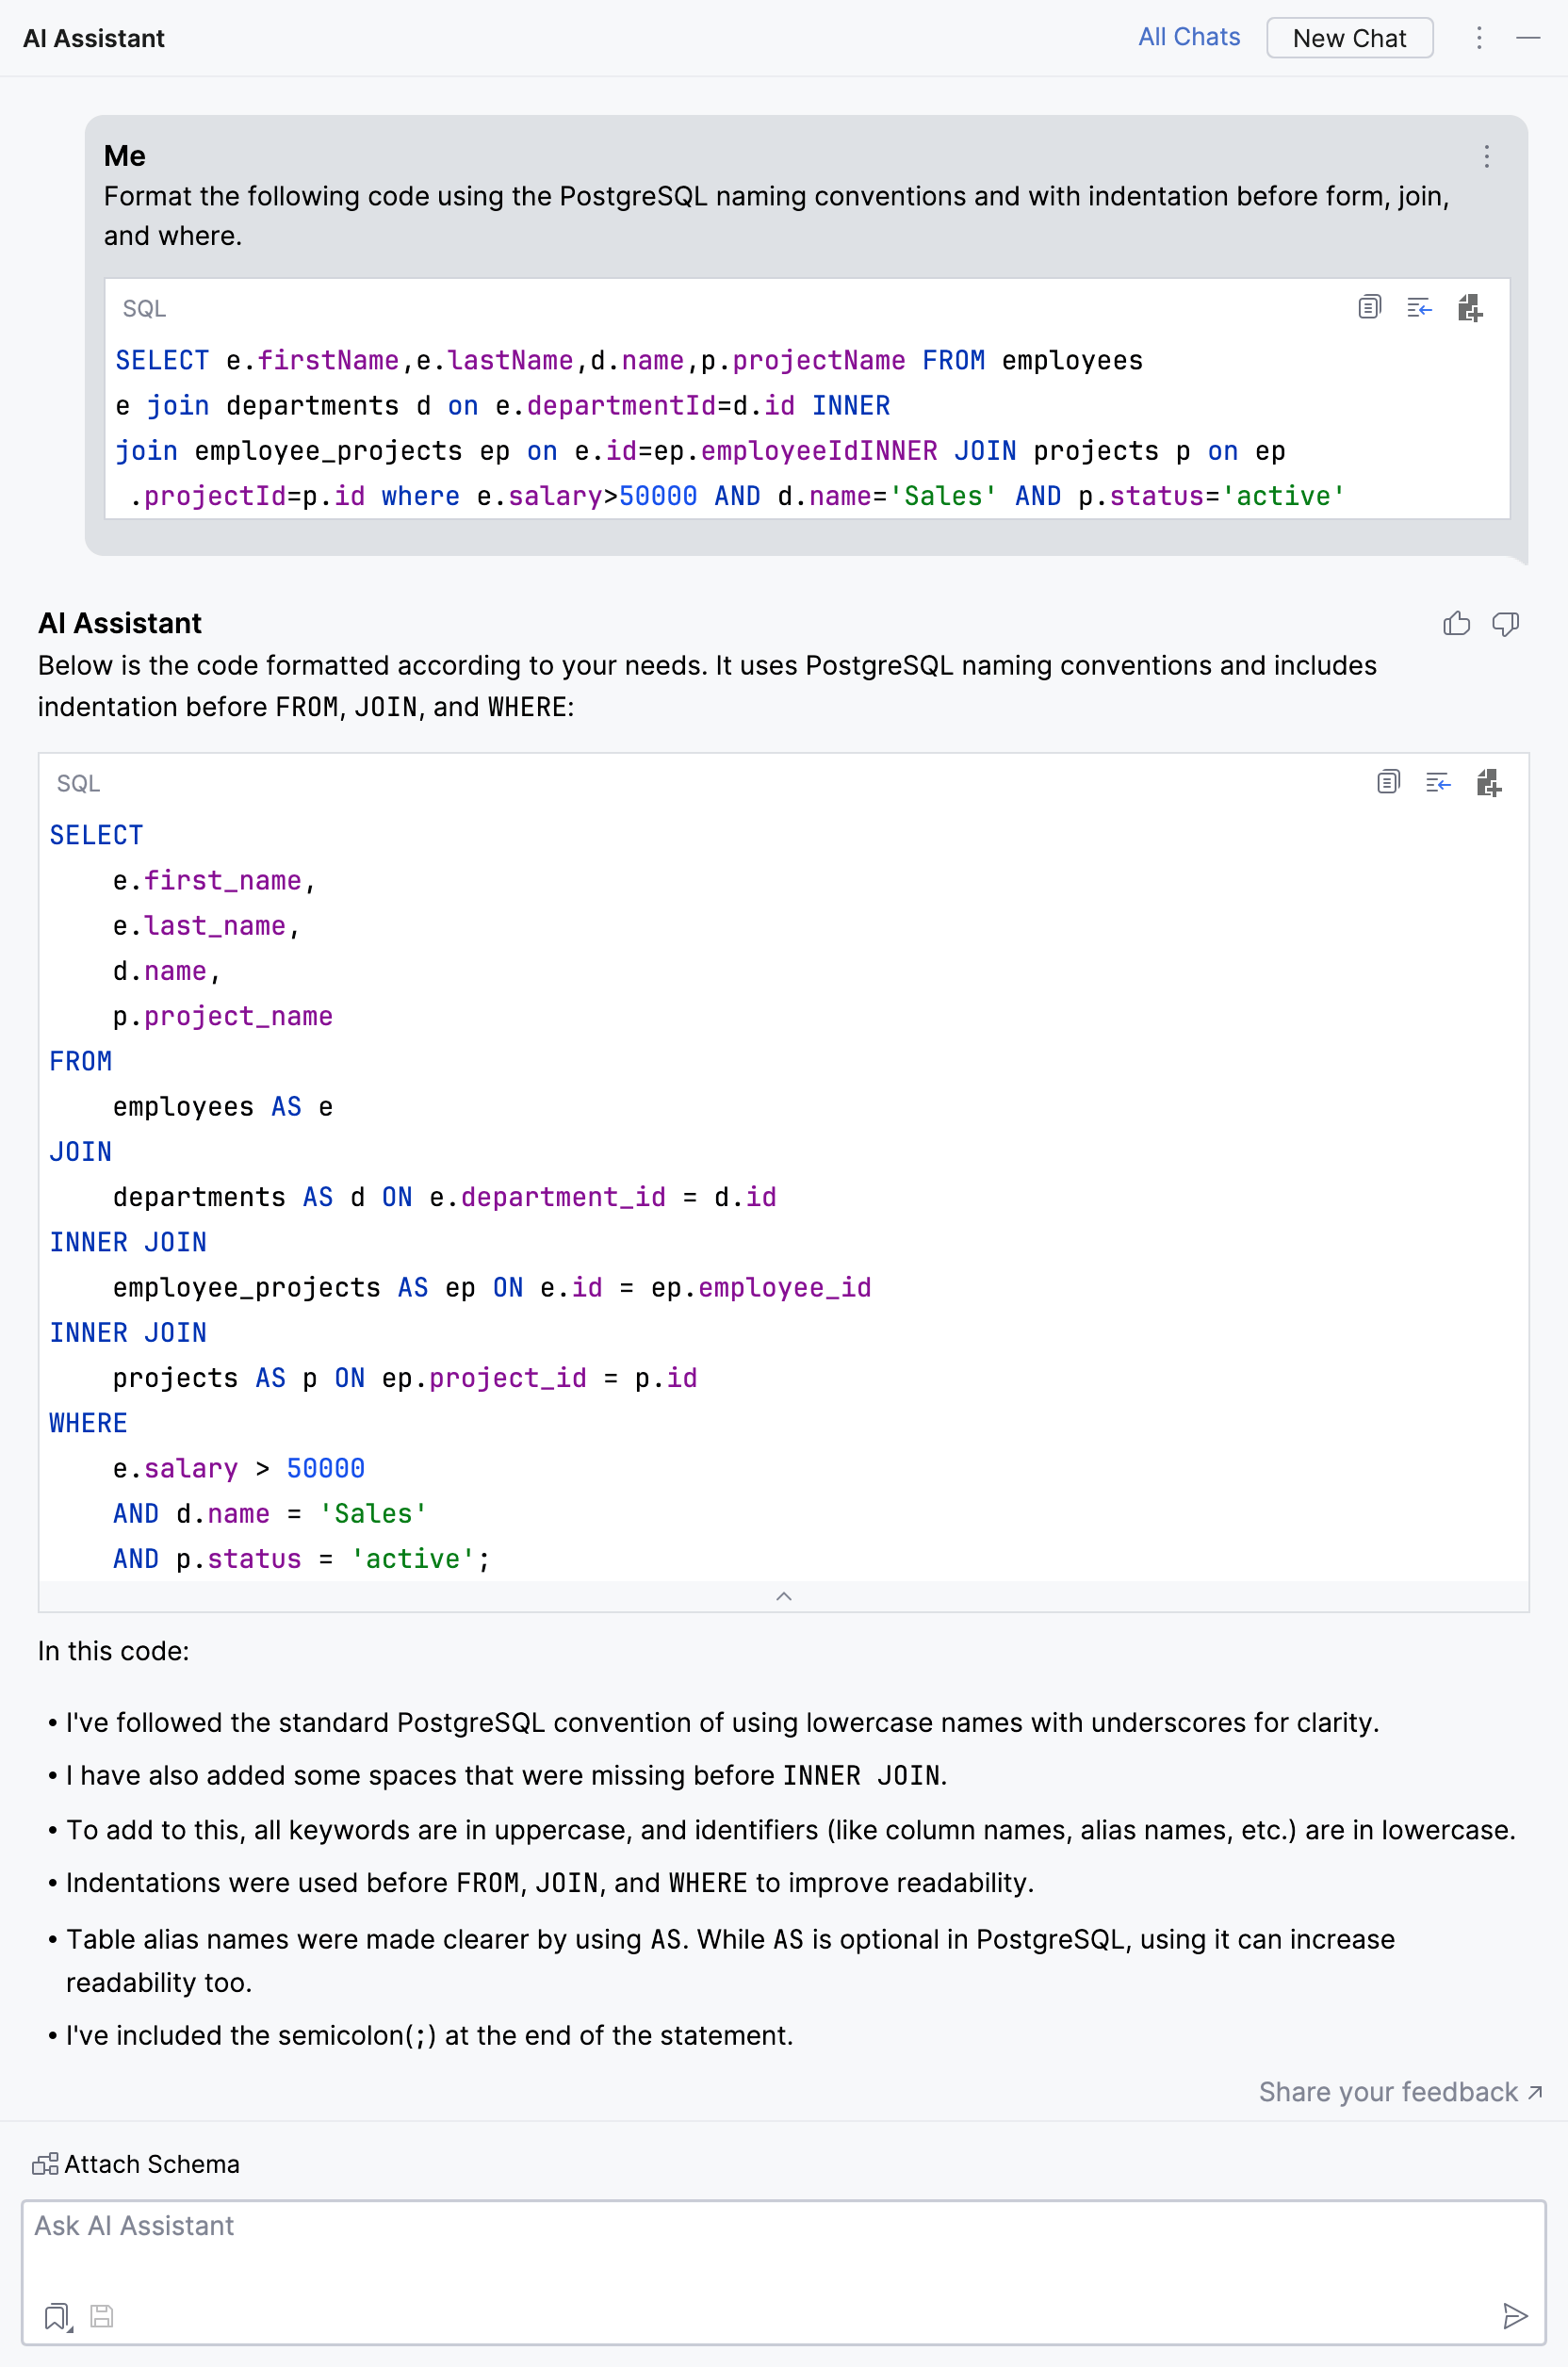Start a New Chat
This screenshot has width=1568, height=2367.
click(x=1350, y=38)
